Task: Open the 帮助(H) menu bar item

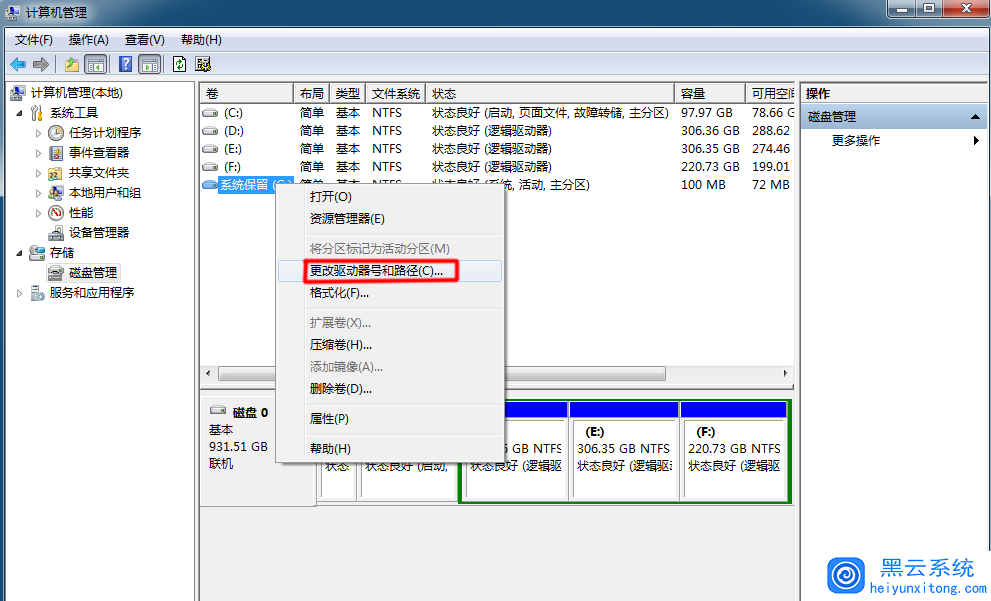Action: coord(201,40)
